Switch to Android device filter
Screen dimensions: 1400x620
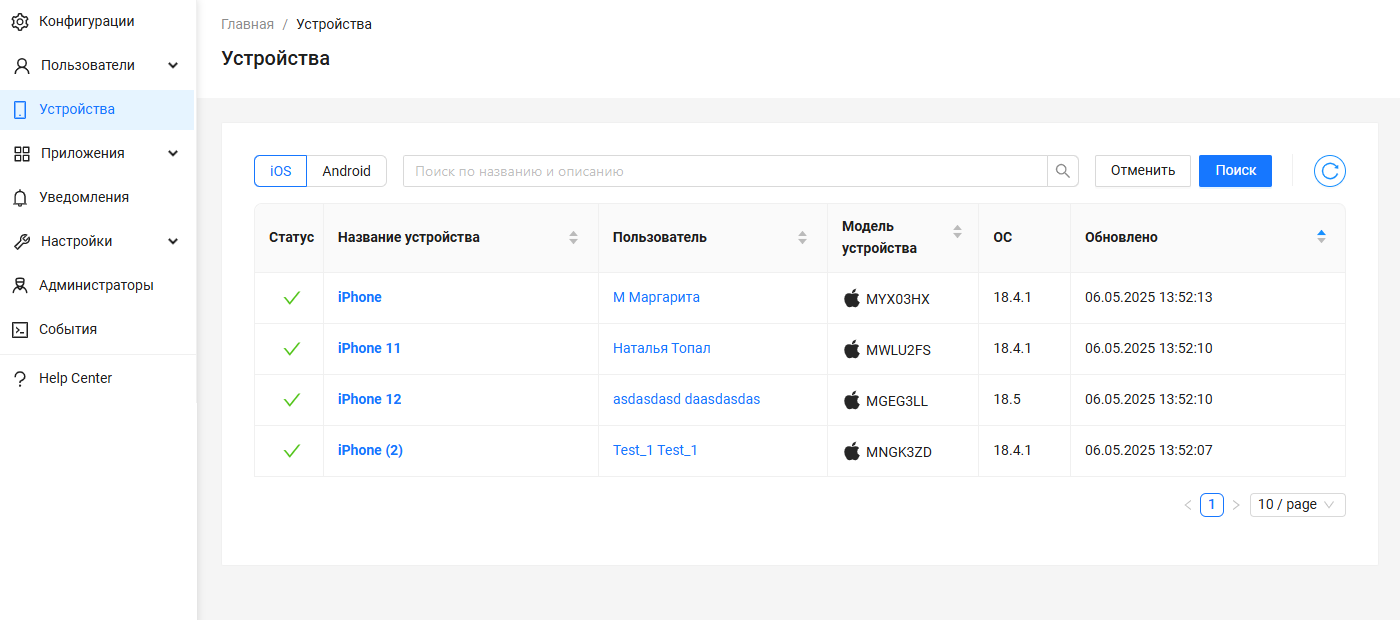346,171
